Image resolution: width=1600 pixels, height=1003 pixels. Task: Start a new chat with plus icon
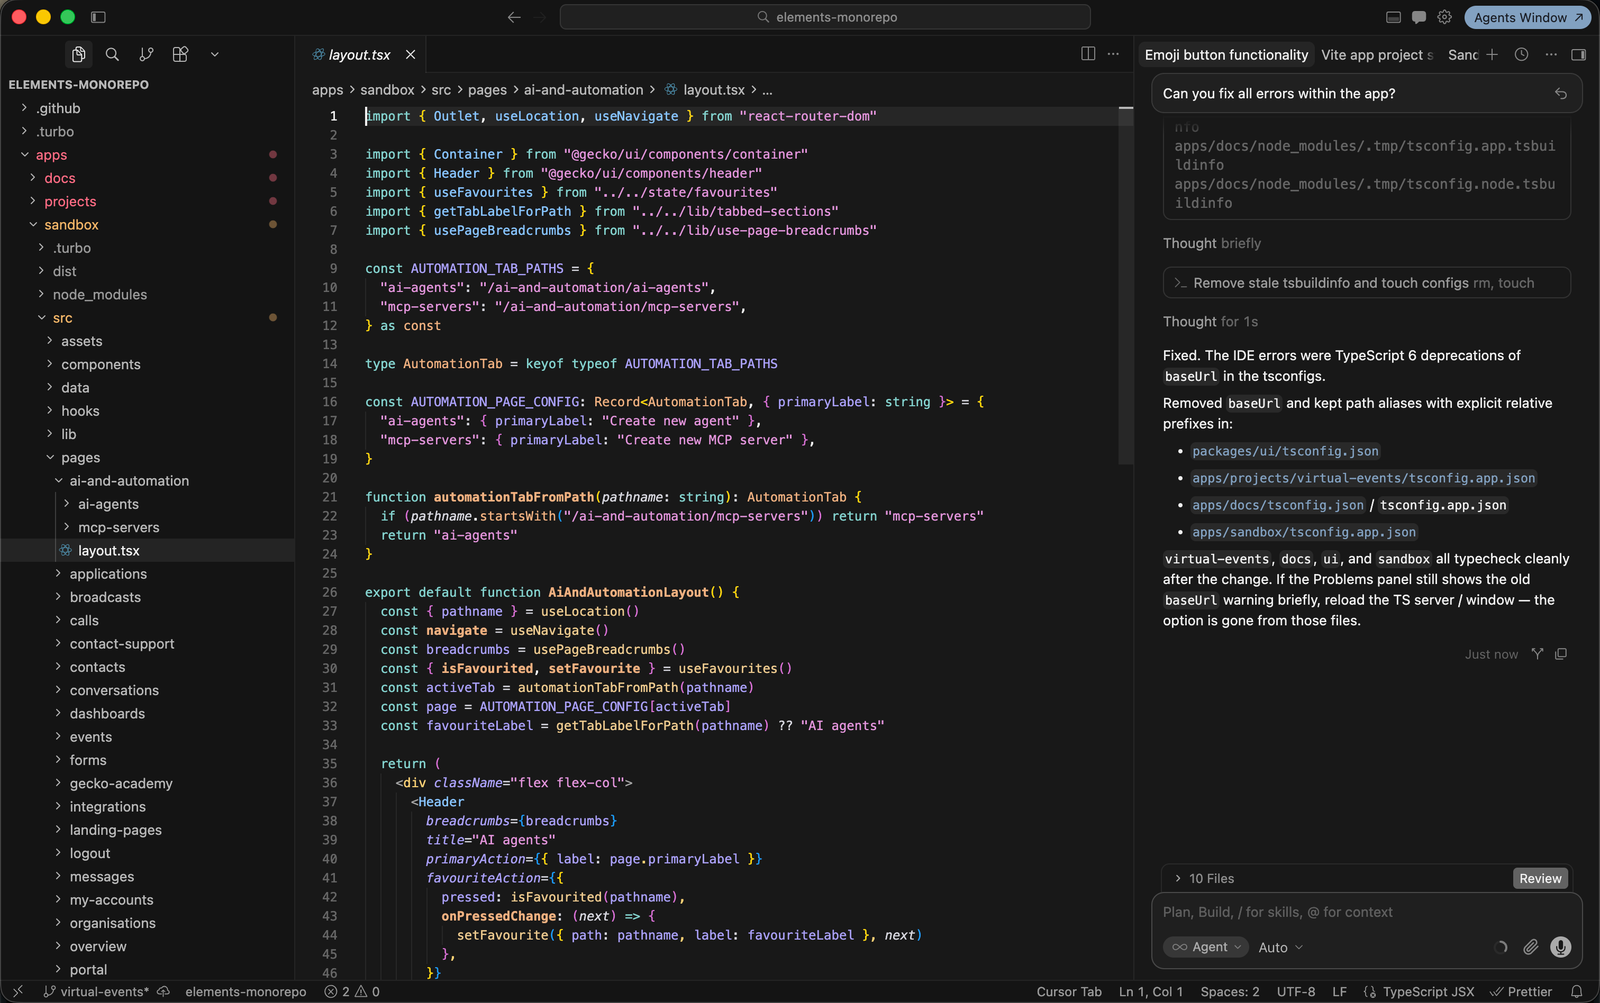point(1492,54)
